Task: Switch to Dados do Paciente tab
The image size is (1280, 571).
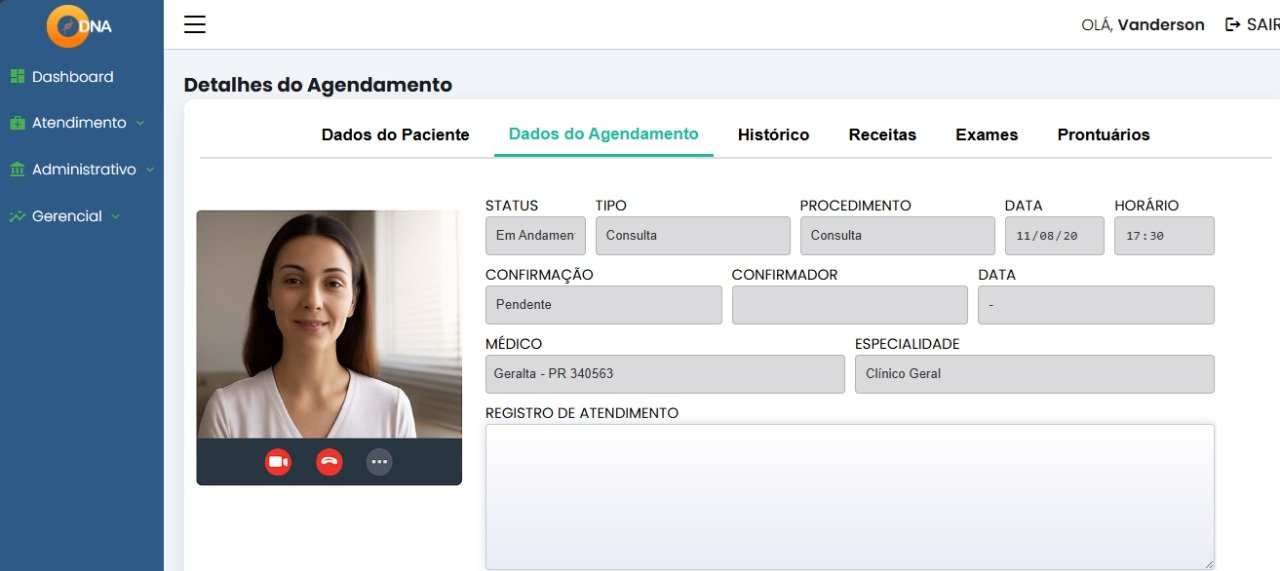Action: point(395,135)
